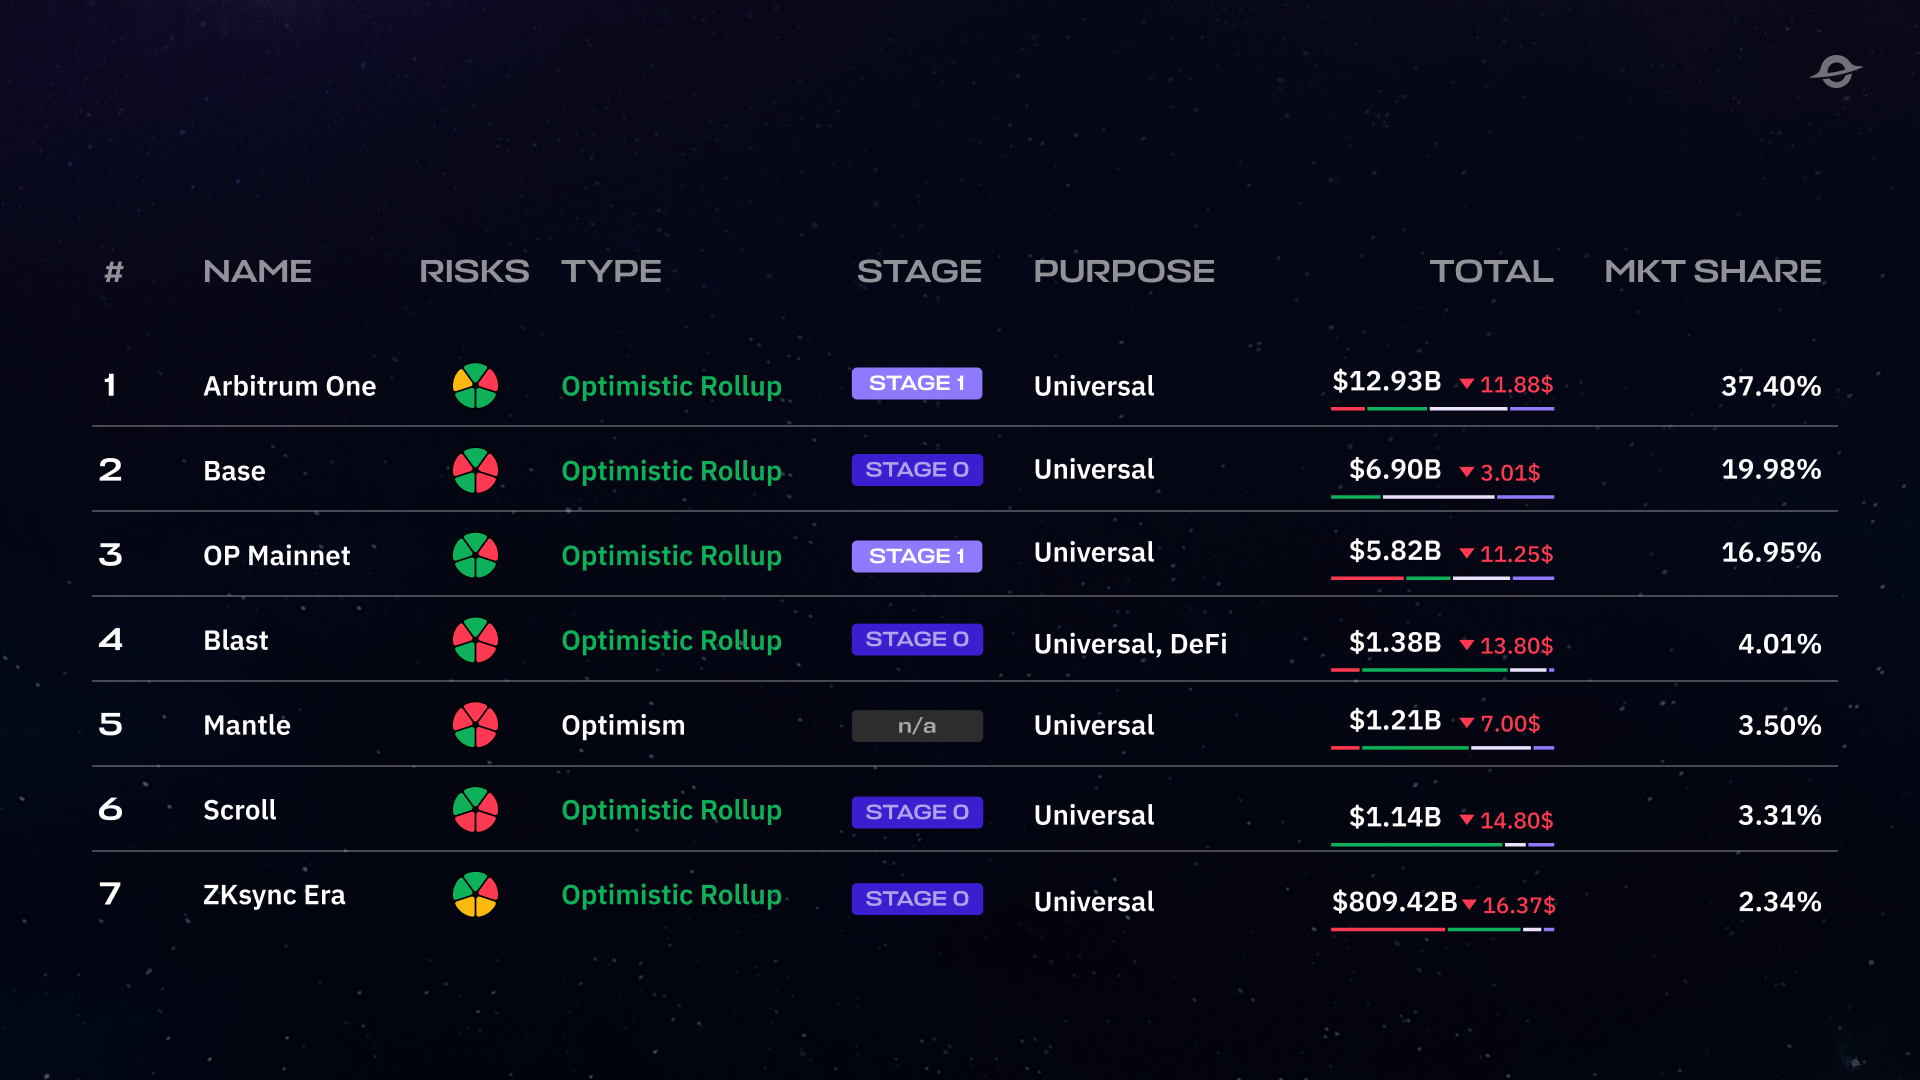This screenshot has width=1920, height=1080.
Task: Click the $1.38B total value for Blast
Action: point(1395,642)
